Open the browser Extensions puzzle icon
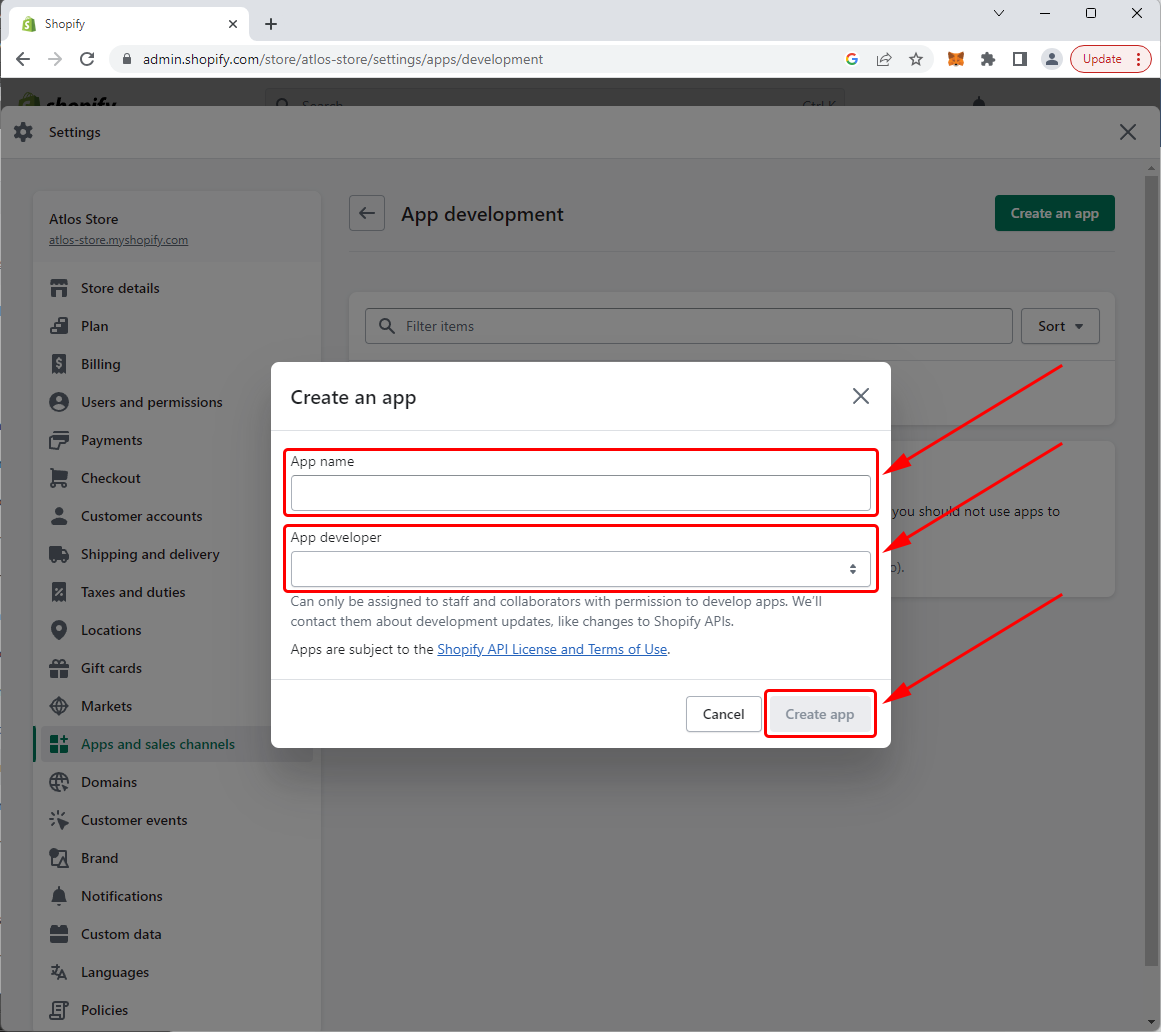 click(988, 59)
